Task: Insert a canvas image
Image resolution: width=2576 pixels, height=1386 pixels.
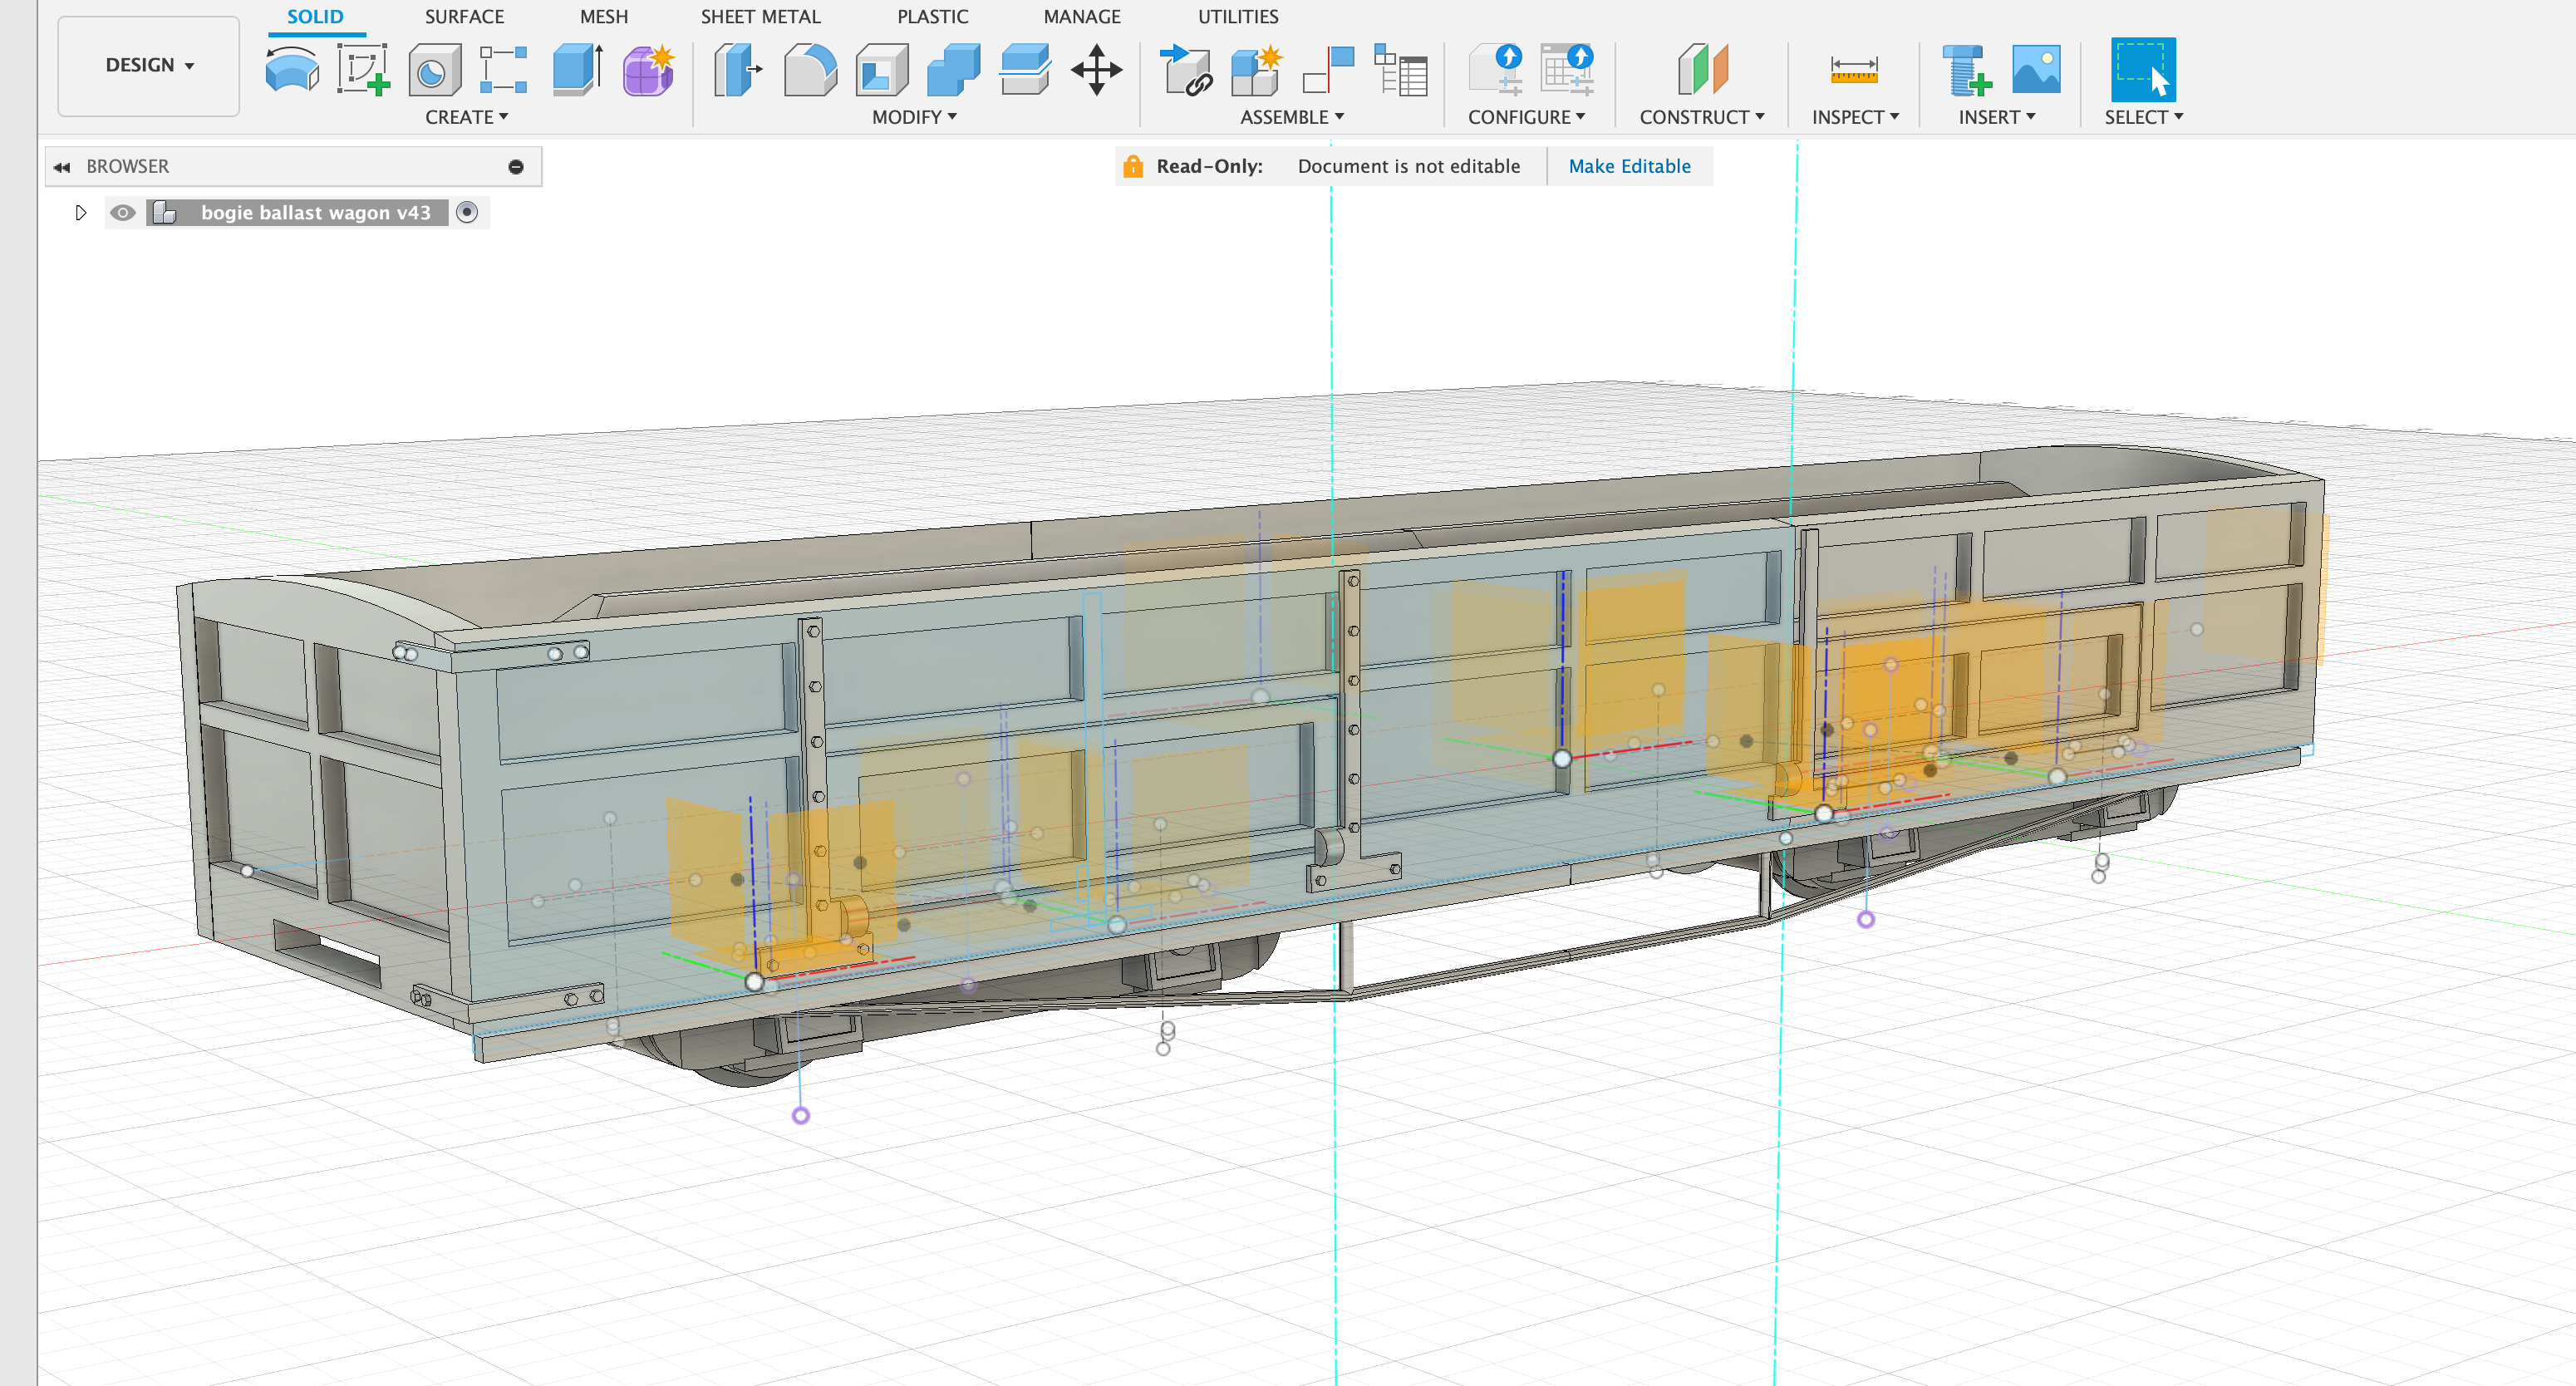Action: [2035, 70]
